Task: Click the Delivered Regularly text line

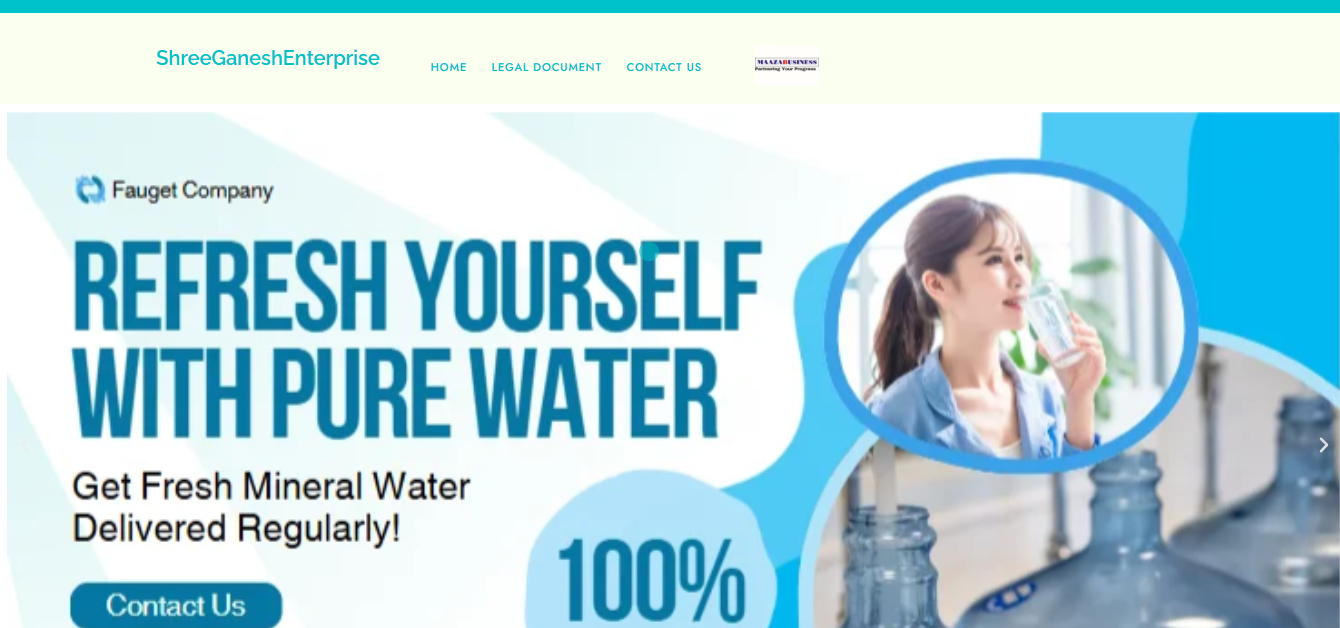Action: pyautogui.click(x=236, y=529)
